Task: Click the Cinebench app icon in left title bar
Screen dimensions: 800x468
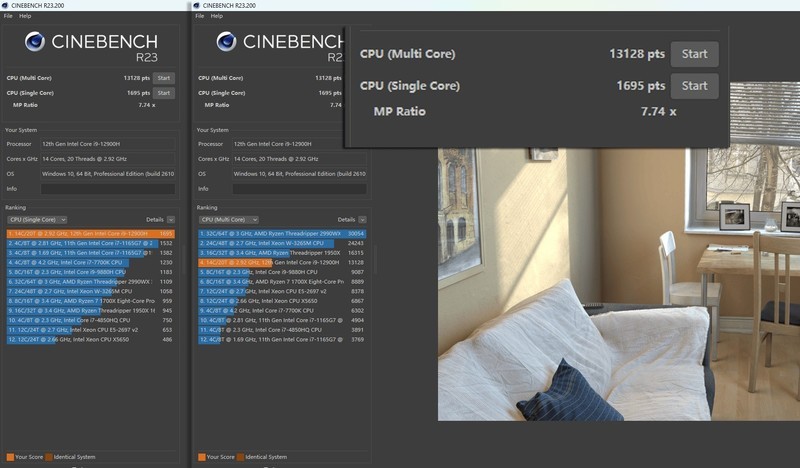Action: [x=5, y=5]
